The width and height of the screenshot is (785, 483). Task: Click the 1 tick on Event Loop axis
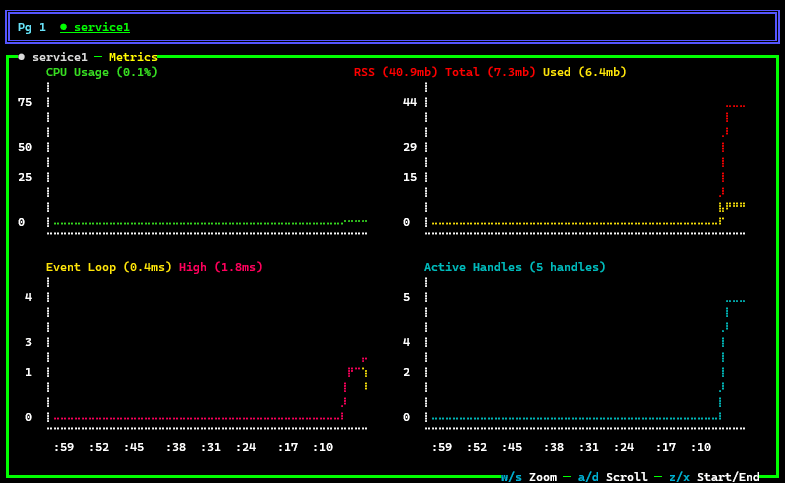tap(29, 372)
